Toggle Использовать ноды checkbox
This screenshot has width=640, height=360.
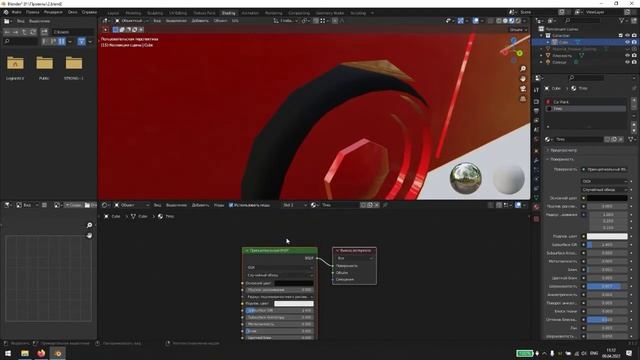pyautogui.click(x=231, y=205)
